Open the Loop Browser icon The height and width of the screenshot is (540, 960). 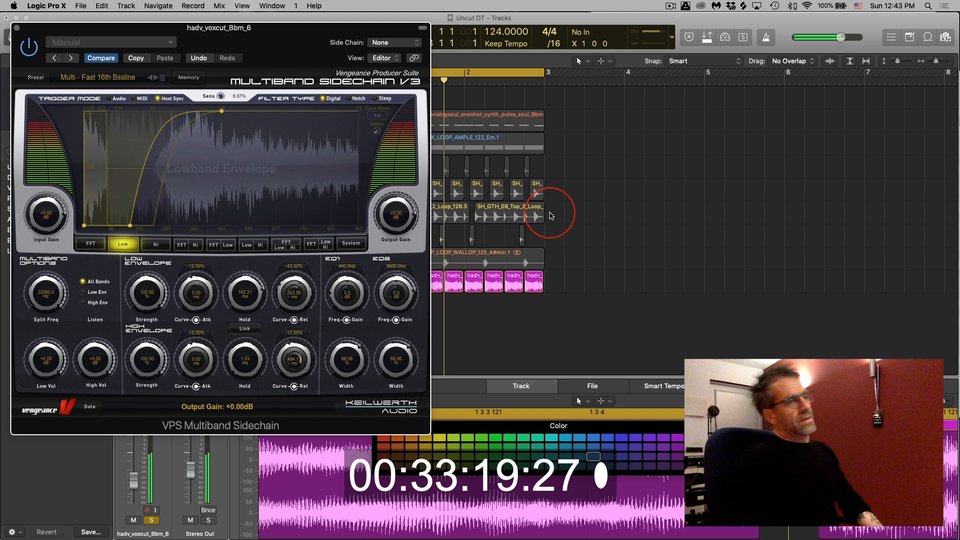pos(928,37)
